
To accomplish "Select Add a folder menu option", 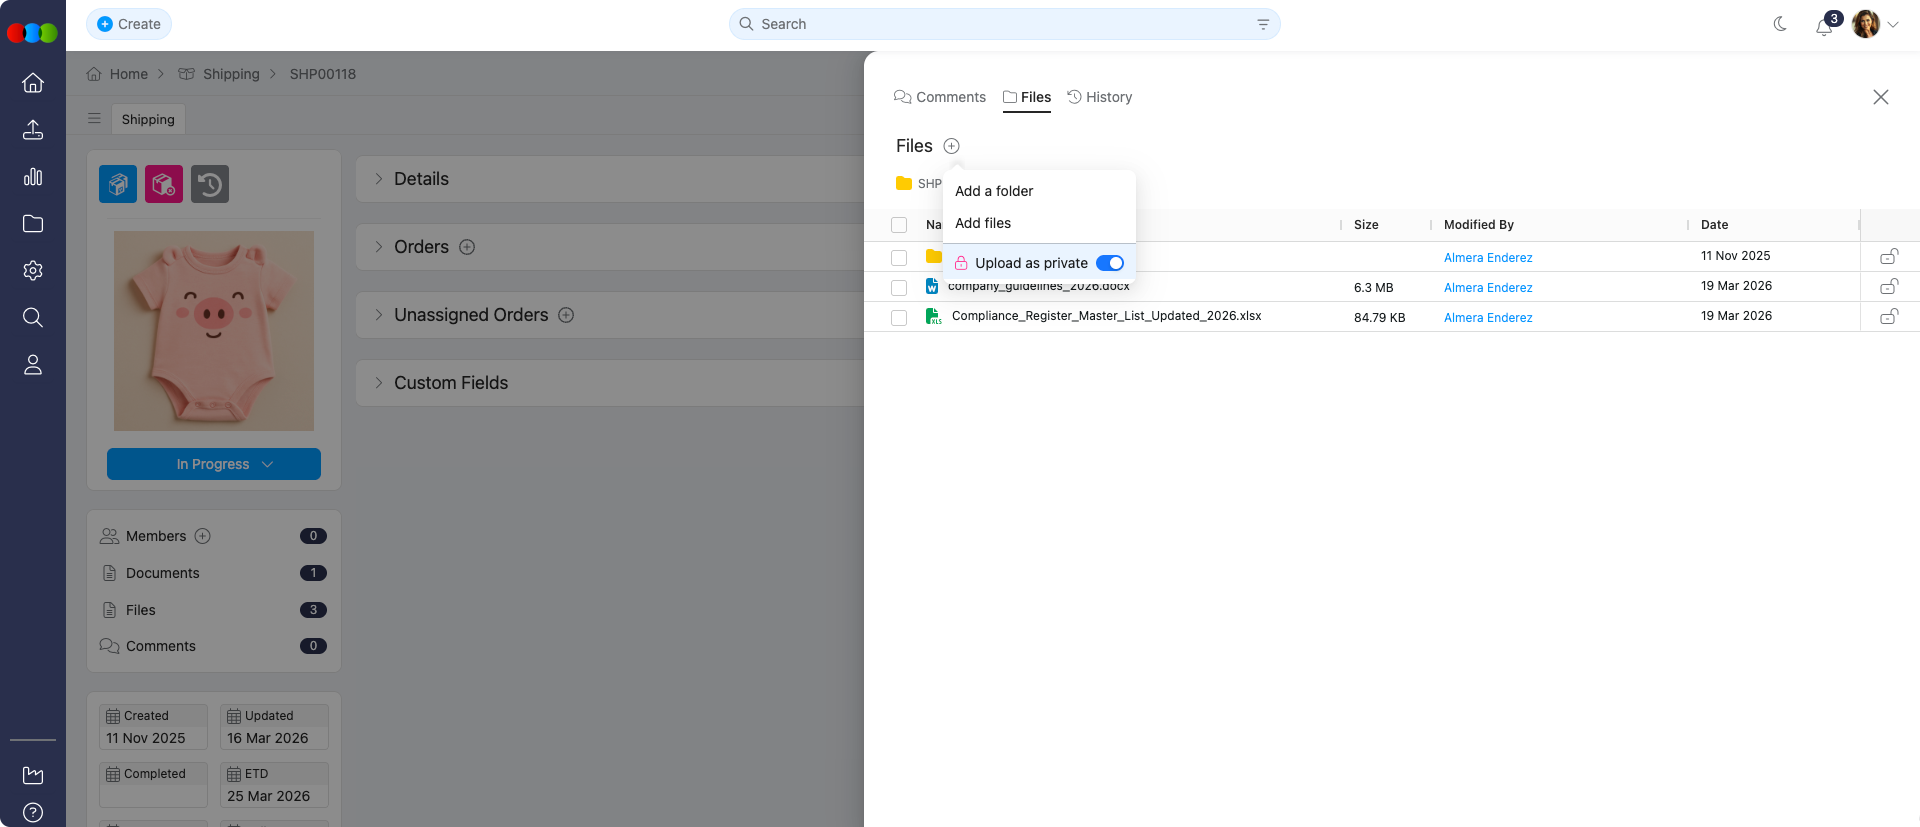I will pyautogui.click(x=994, y=191).
